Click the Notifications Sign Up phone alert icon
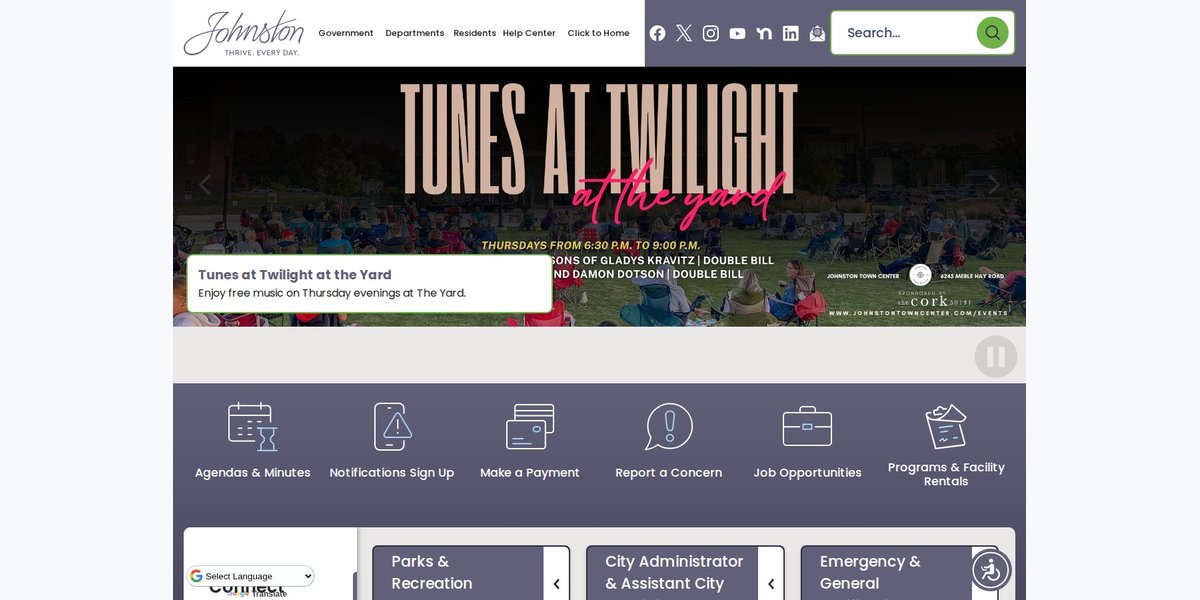1200x600 pixels. (x=392, y=427)
